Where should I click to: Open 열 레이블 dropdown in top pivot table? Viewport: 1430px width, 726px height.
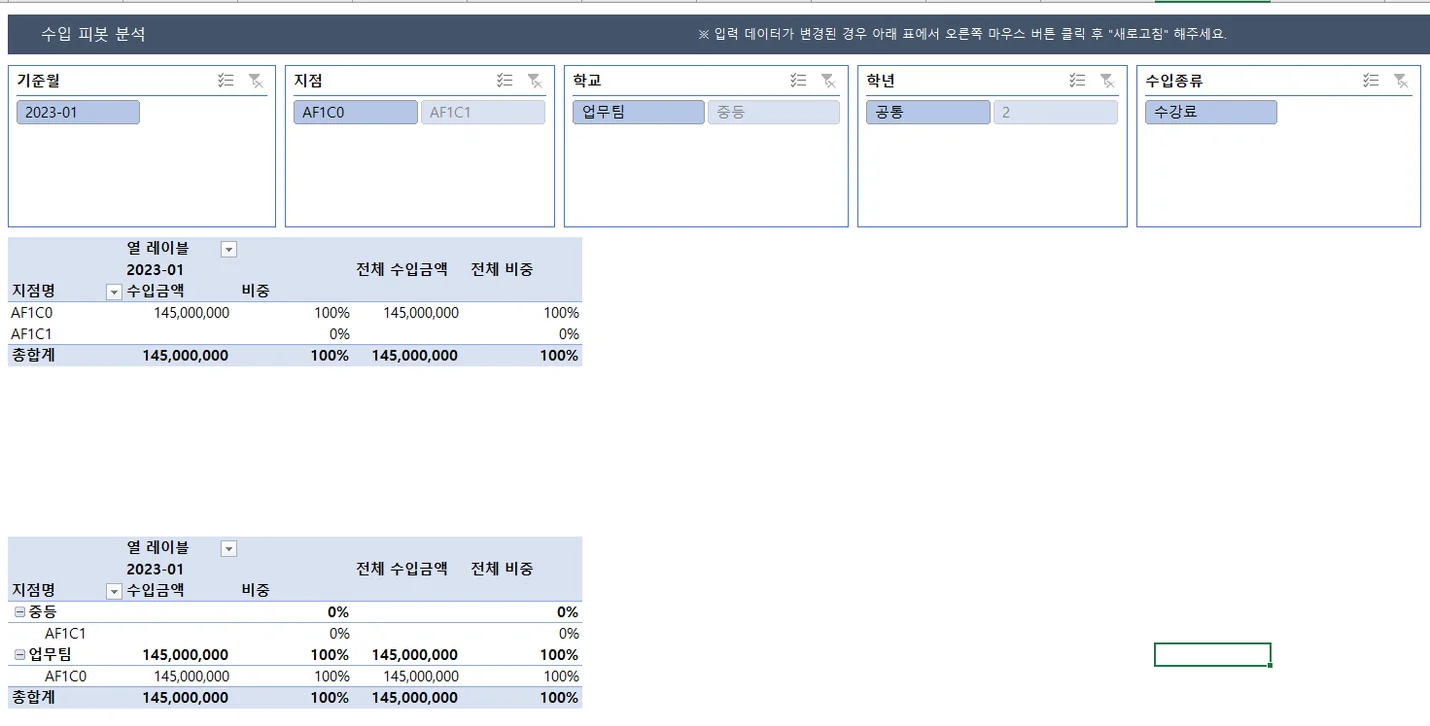[x=229, y=249]
